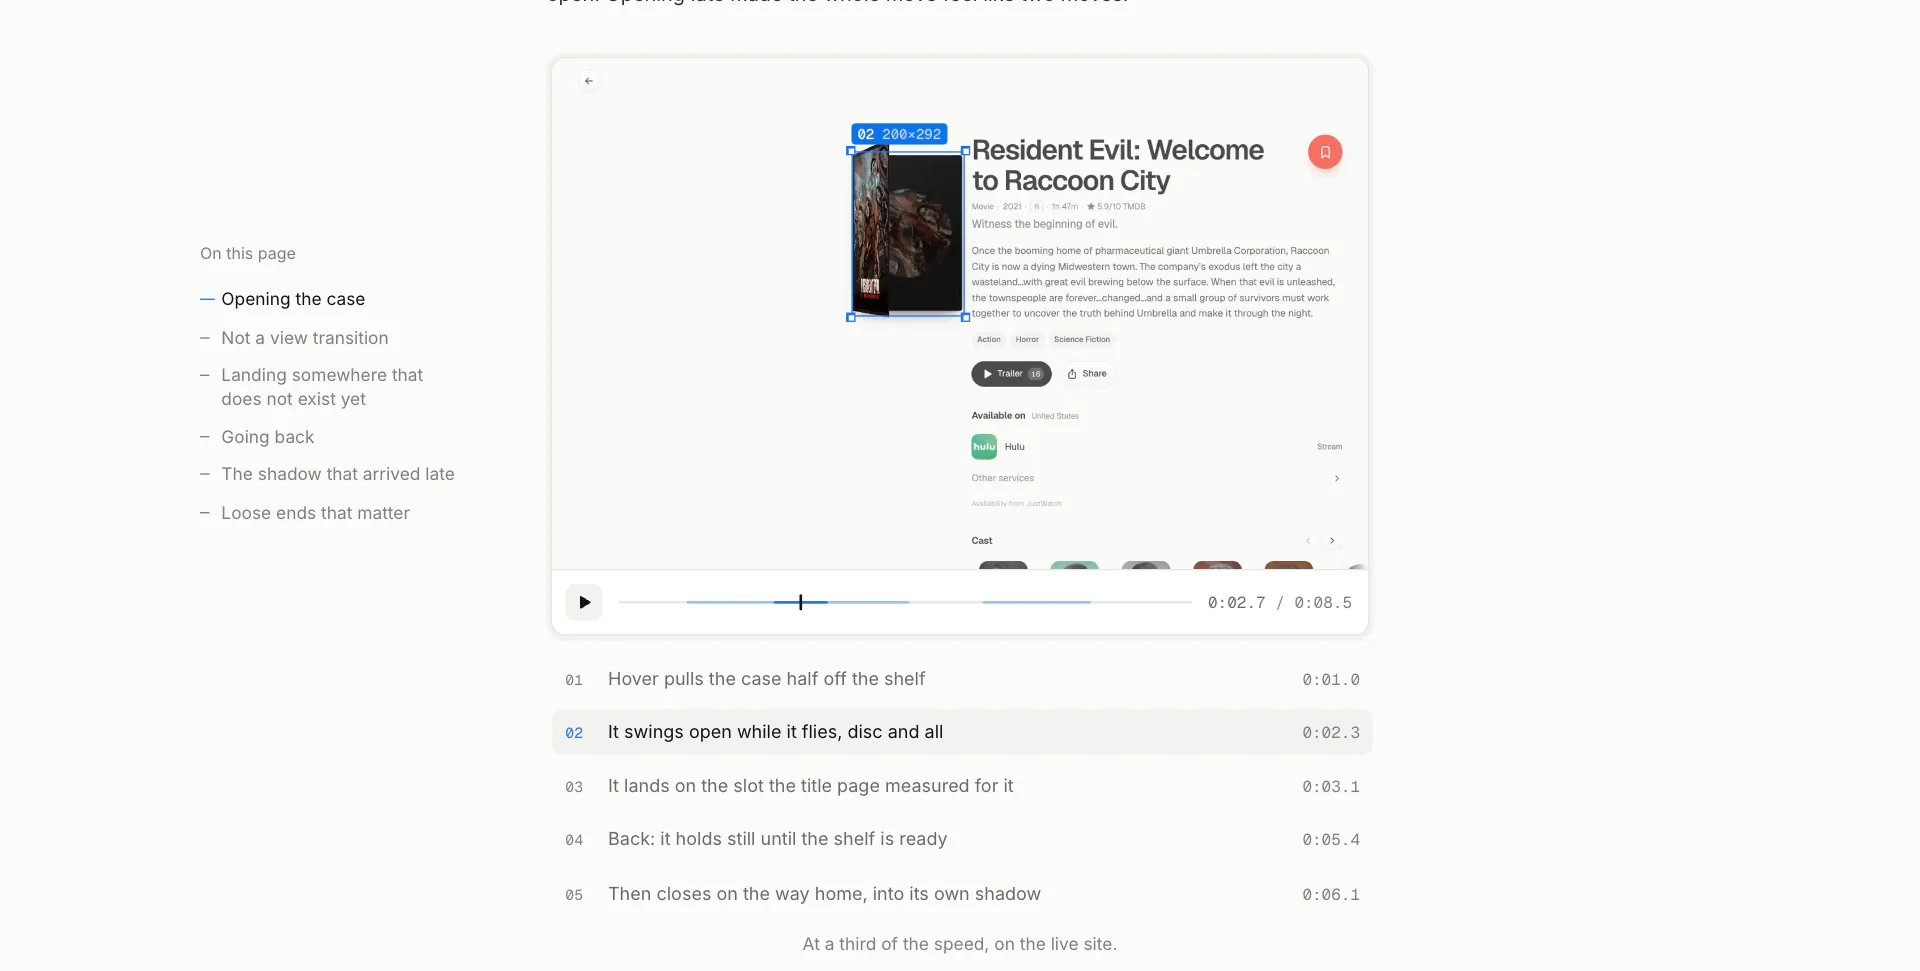The height and width of the screenshot is (971, 1920).
Task: Expand Other services chevron
Action: (1337, 479)
